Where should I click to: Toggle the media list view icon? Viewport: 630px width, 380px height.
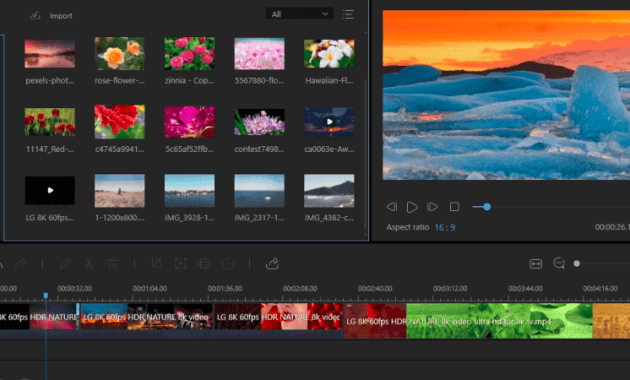click(348, 14)
